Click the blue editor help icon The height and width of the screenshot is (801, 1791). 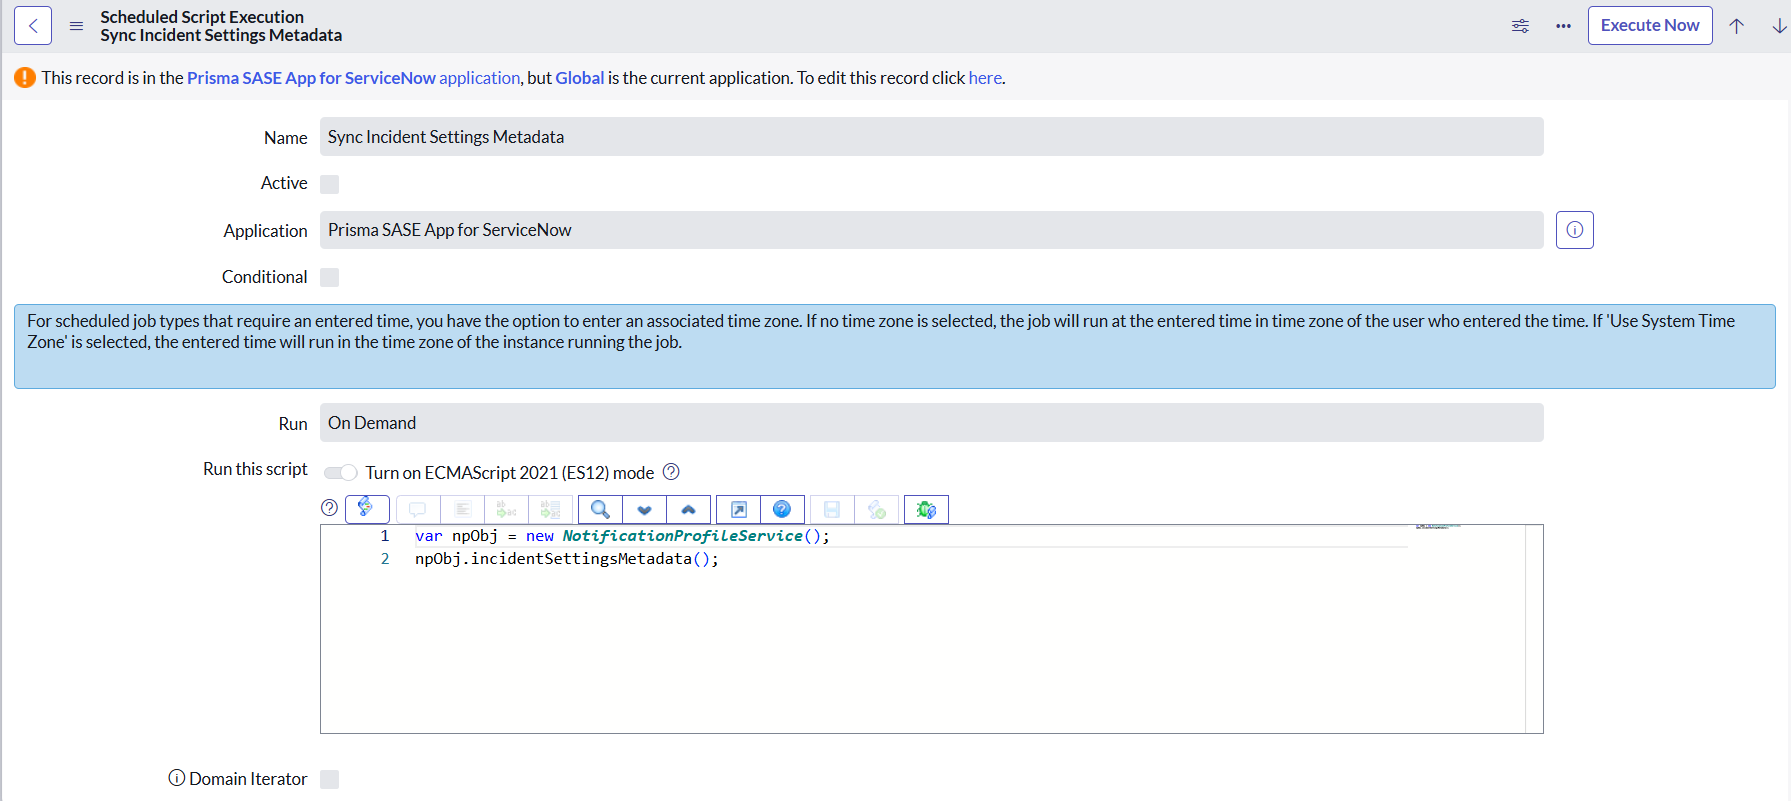(x=782, y=510)
